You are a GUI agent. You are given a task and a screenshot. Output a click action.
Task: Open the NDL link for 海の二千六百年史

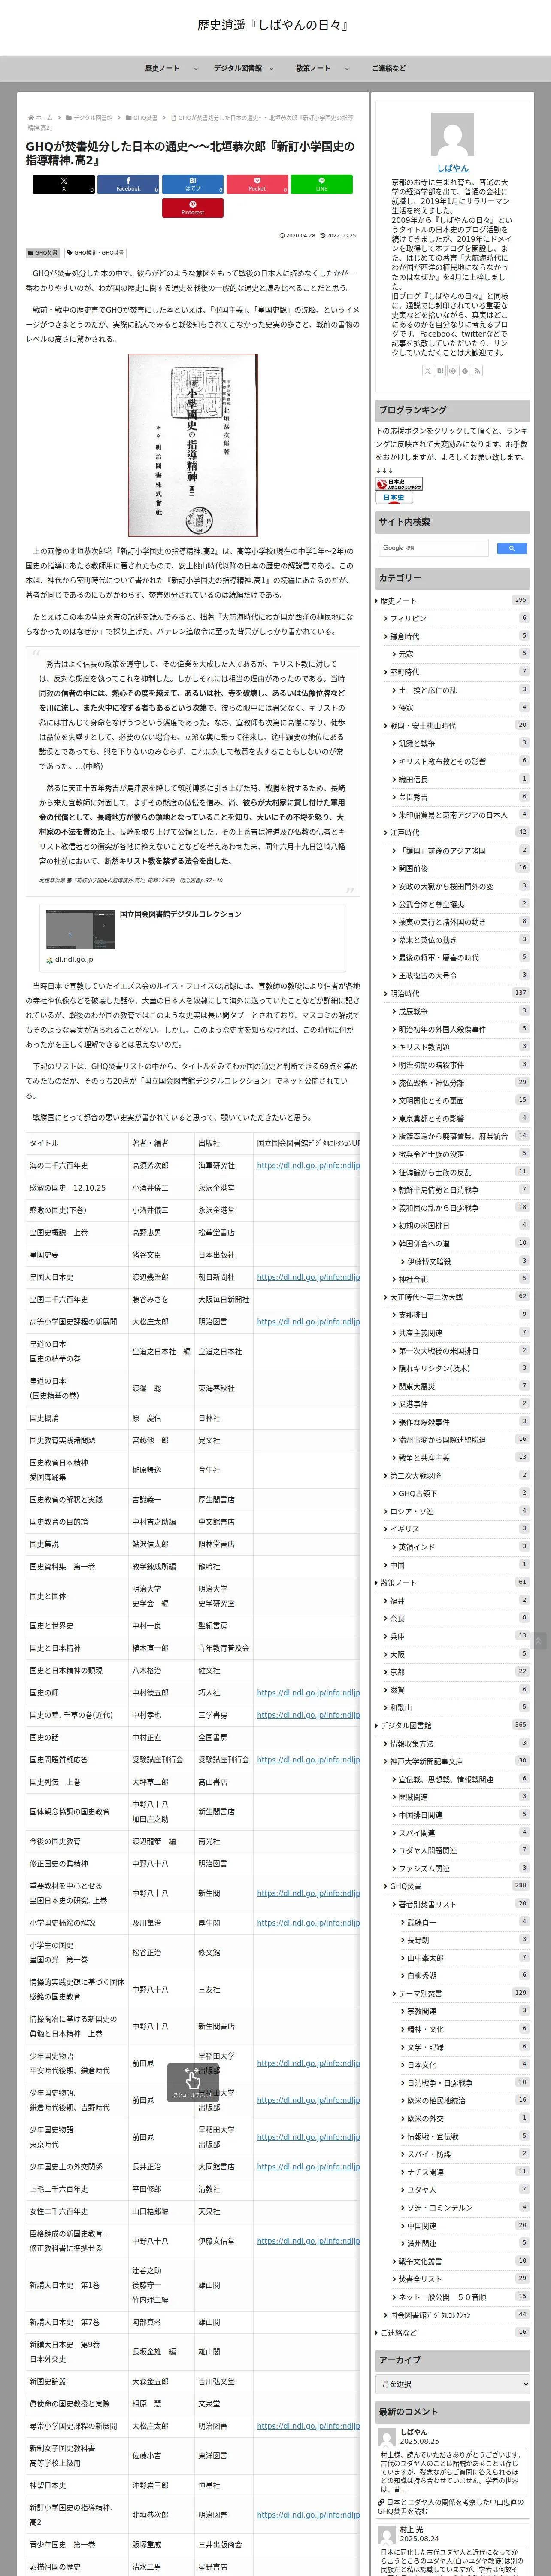[x=308, y=1165]
